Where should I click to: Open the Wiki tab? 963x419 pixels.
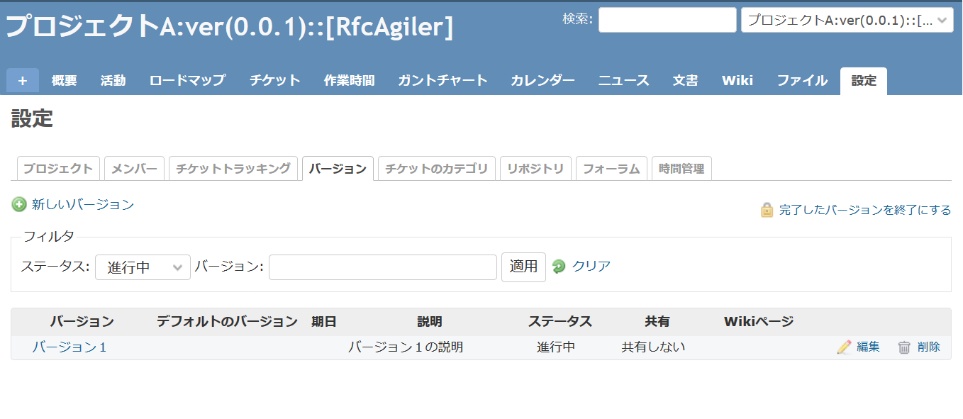[738, 80]
